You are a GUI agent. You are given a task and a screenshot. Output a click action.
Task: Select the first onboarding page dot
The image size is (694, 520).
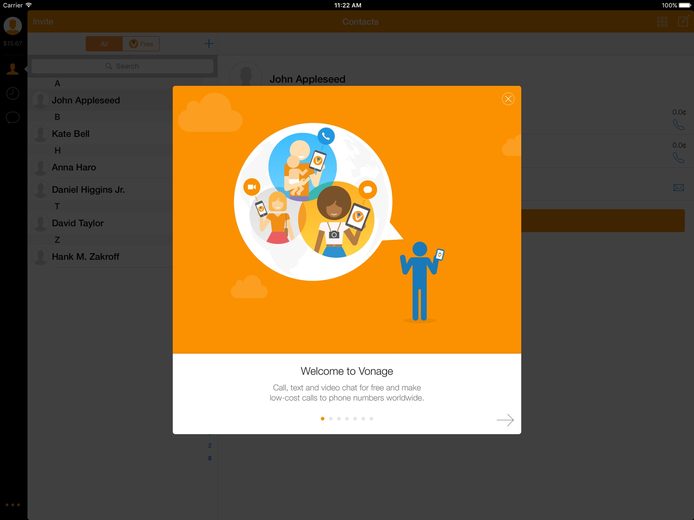[x=322, y=418]
